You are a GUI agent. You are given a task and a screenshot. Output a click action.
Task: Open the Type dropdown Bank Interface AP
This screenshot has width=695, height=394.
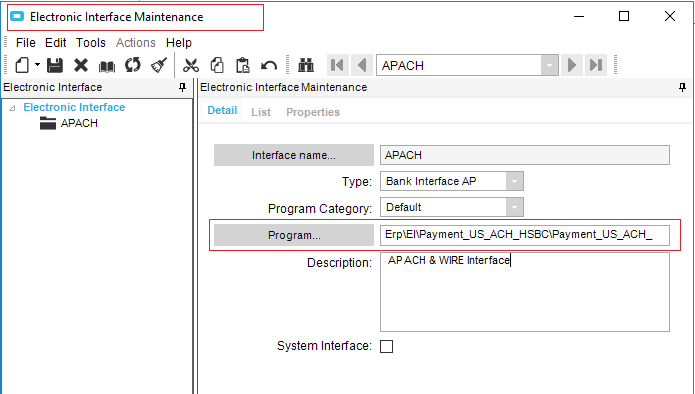[515, 181]
